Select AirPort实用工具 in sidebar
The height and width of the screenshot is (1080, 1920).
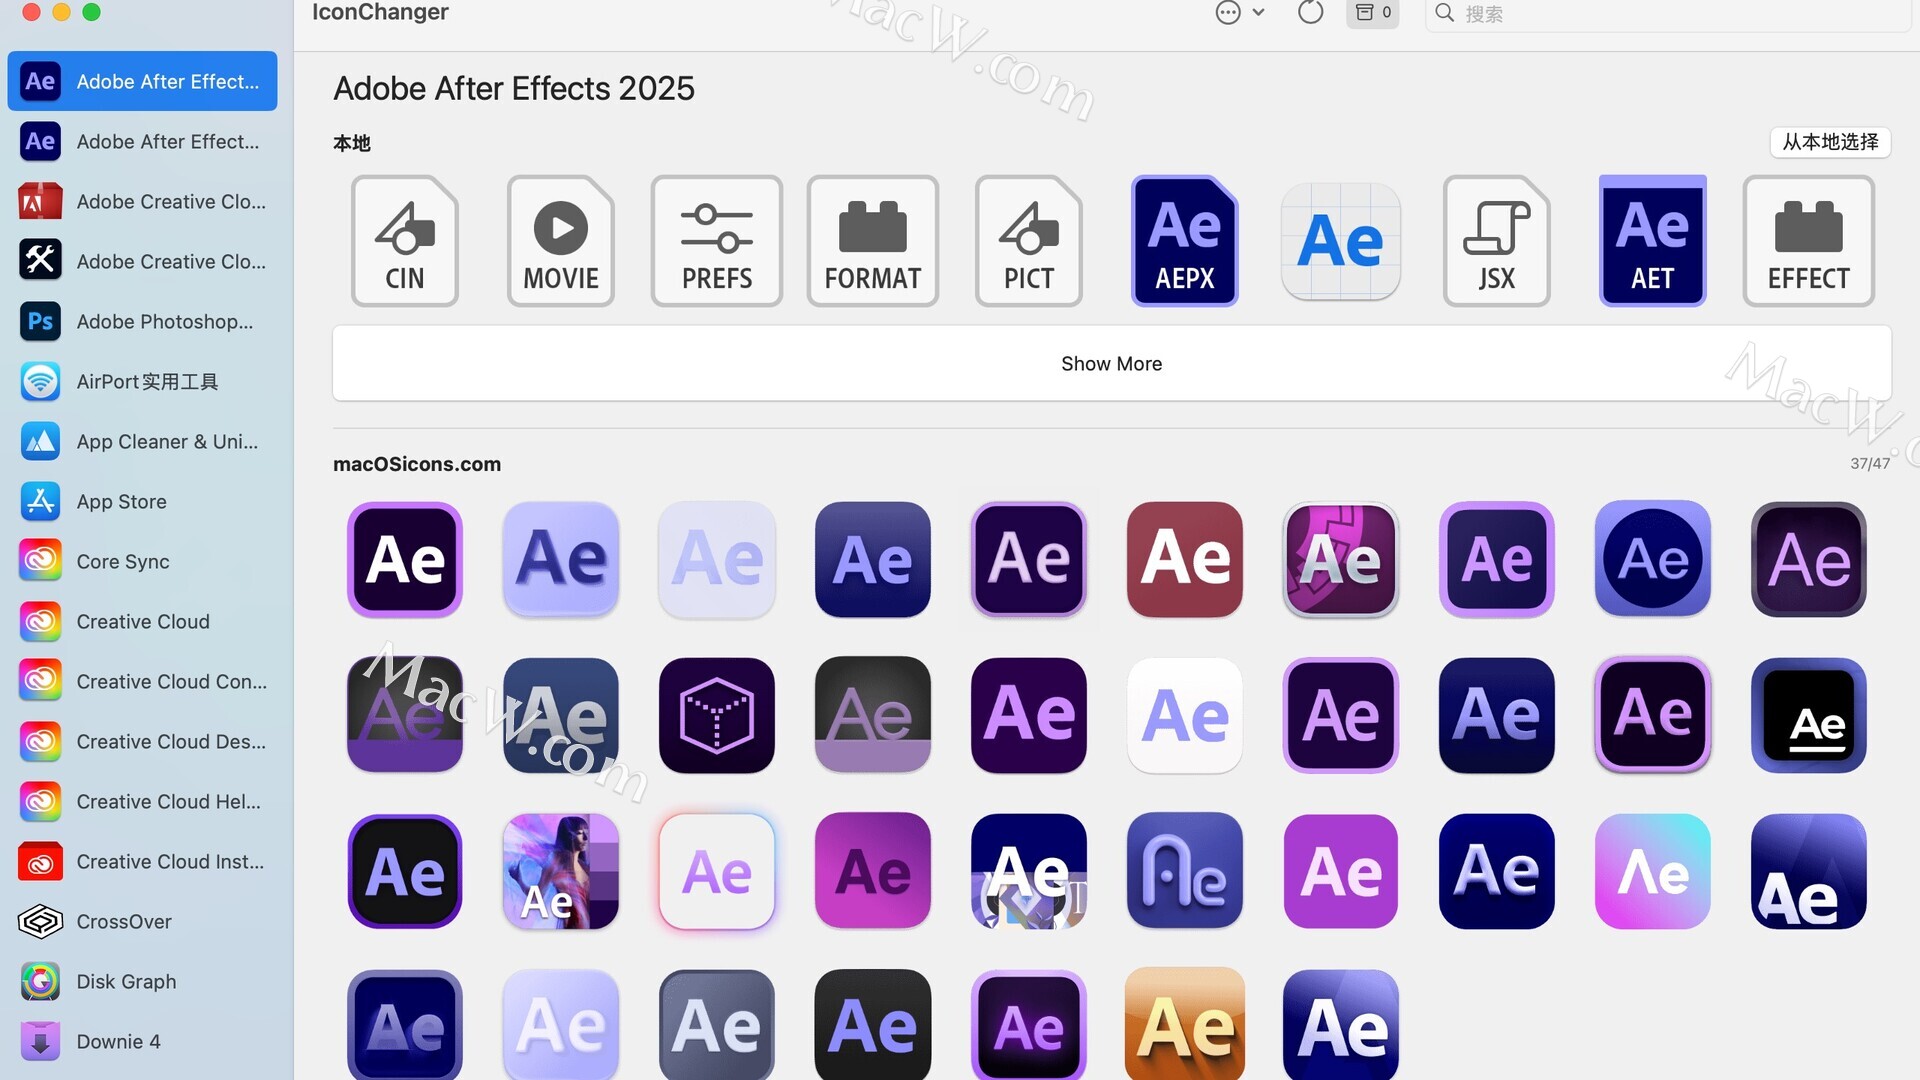pos(142,381)
